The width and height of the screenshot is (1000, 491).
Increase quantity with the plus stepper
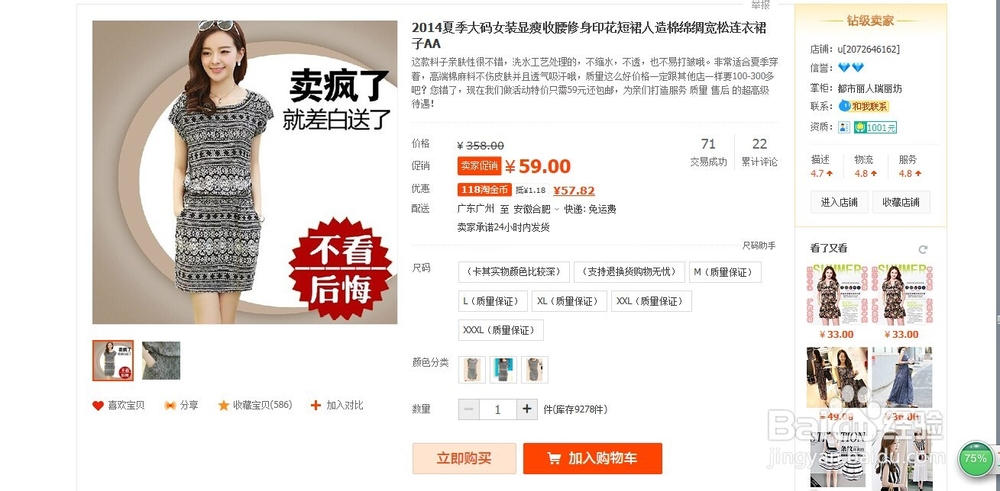(526, 409)
